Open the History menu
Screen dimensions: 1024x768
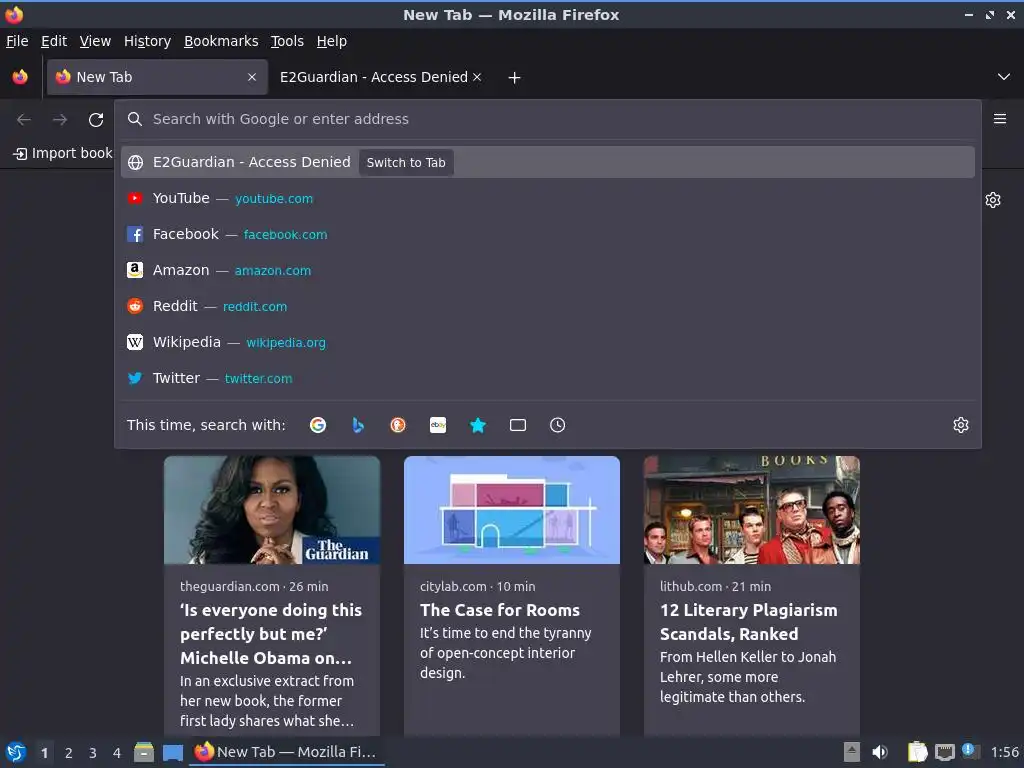(x=148, y=41)
